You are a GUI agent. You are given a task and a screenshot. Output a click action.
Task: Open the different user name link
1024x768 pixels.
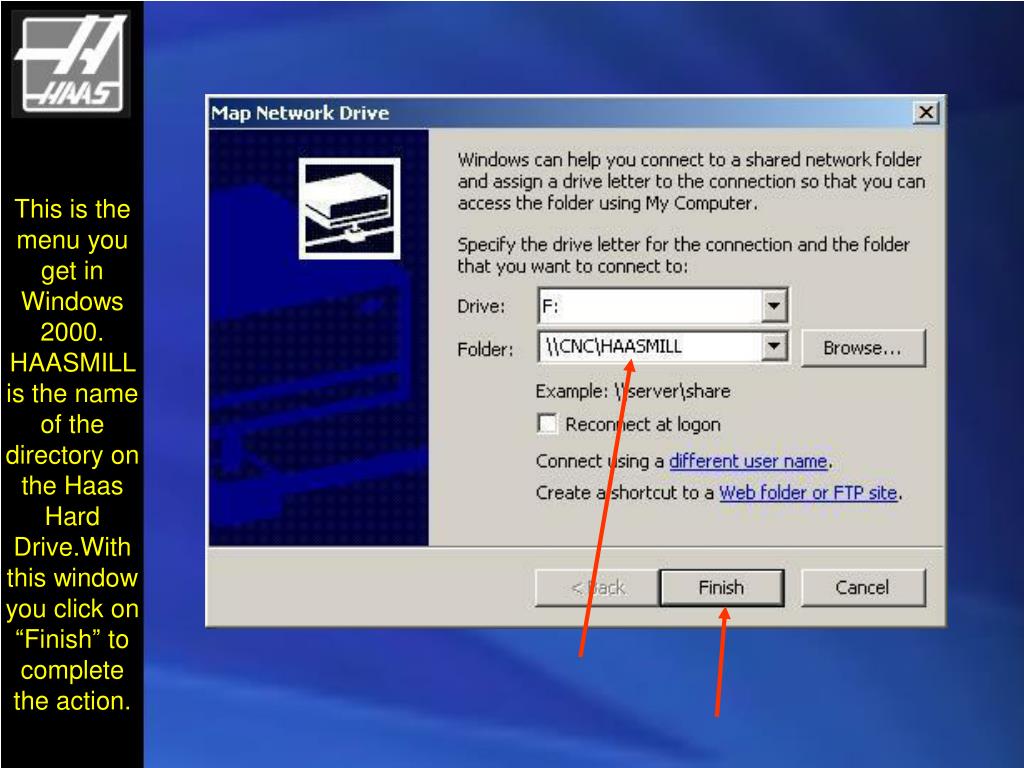[x=748, y=461]
